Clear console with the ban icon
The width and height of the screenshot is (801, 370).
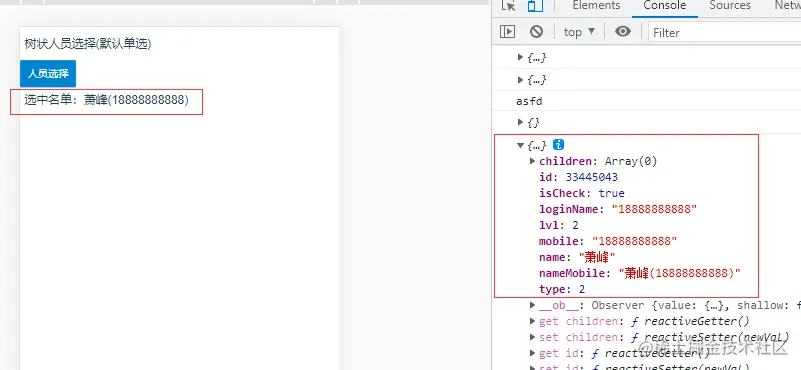click(536, 32)
